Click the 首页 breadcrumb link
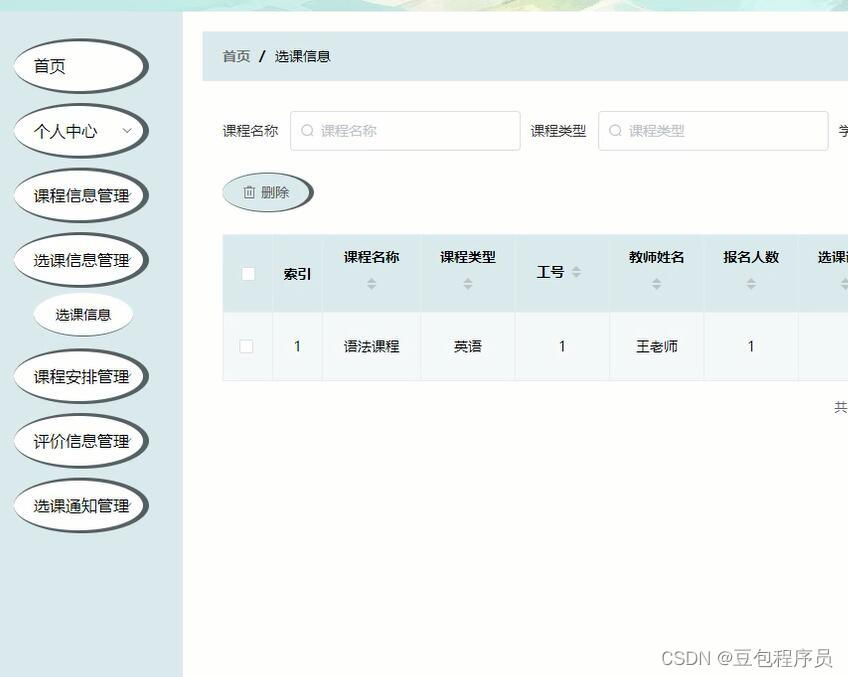 click(235, 56)
